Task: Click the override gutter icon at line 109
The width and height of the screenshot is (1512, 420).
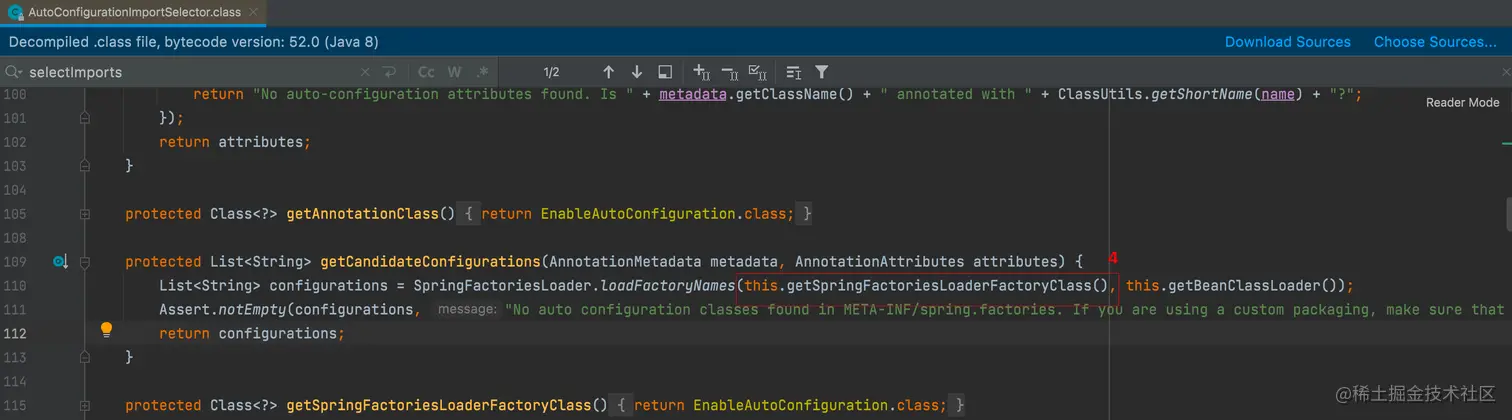Action: point(60,262)
